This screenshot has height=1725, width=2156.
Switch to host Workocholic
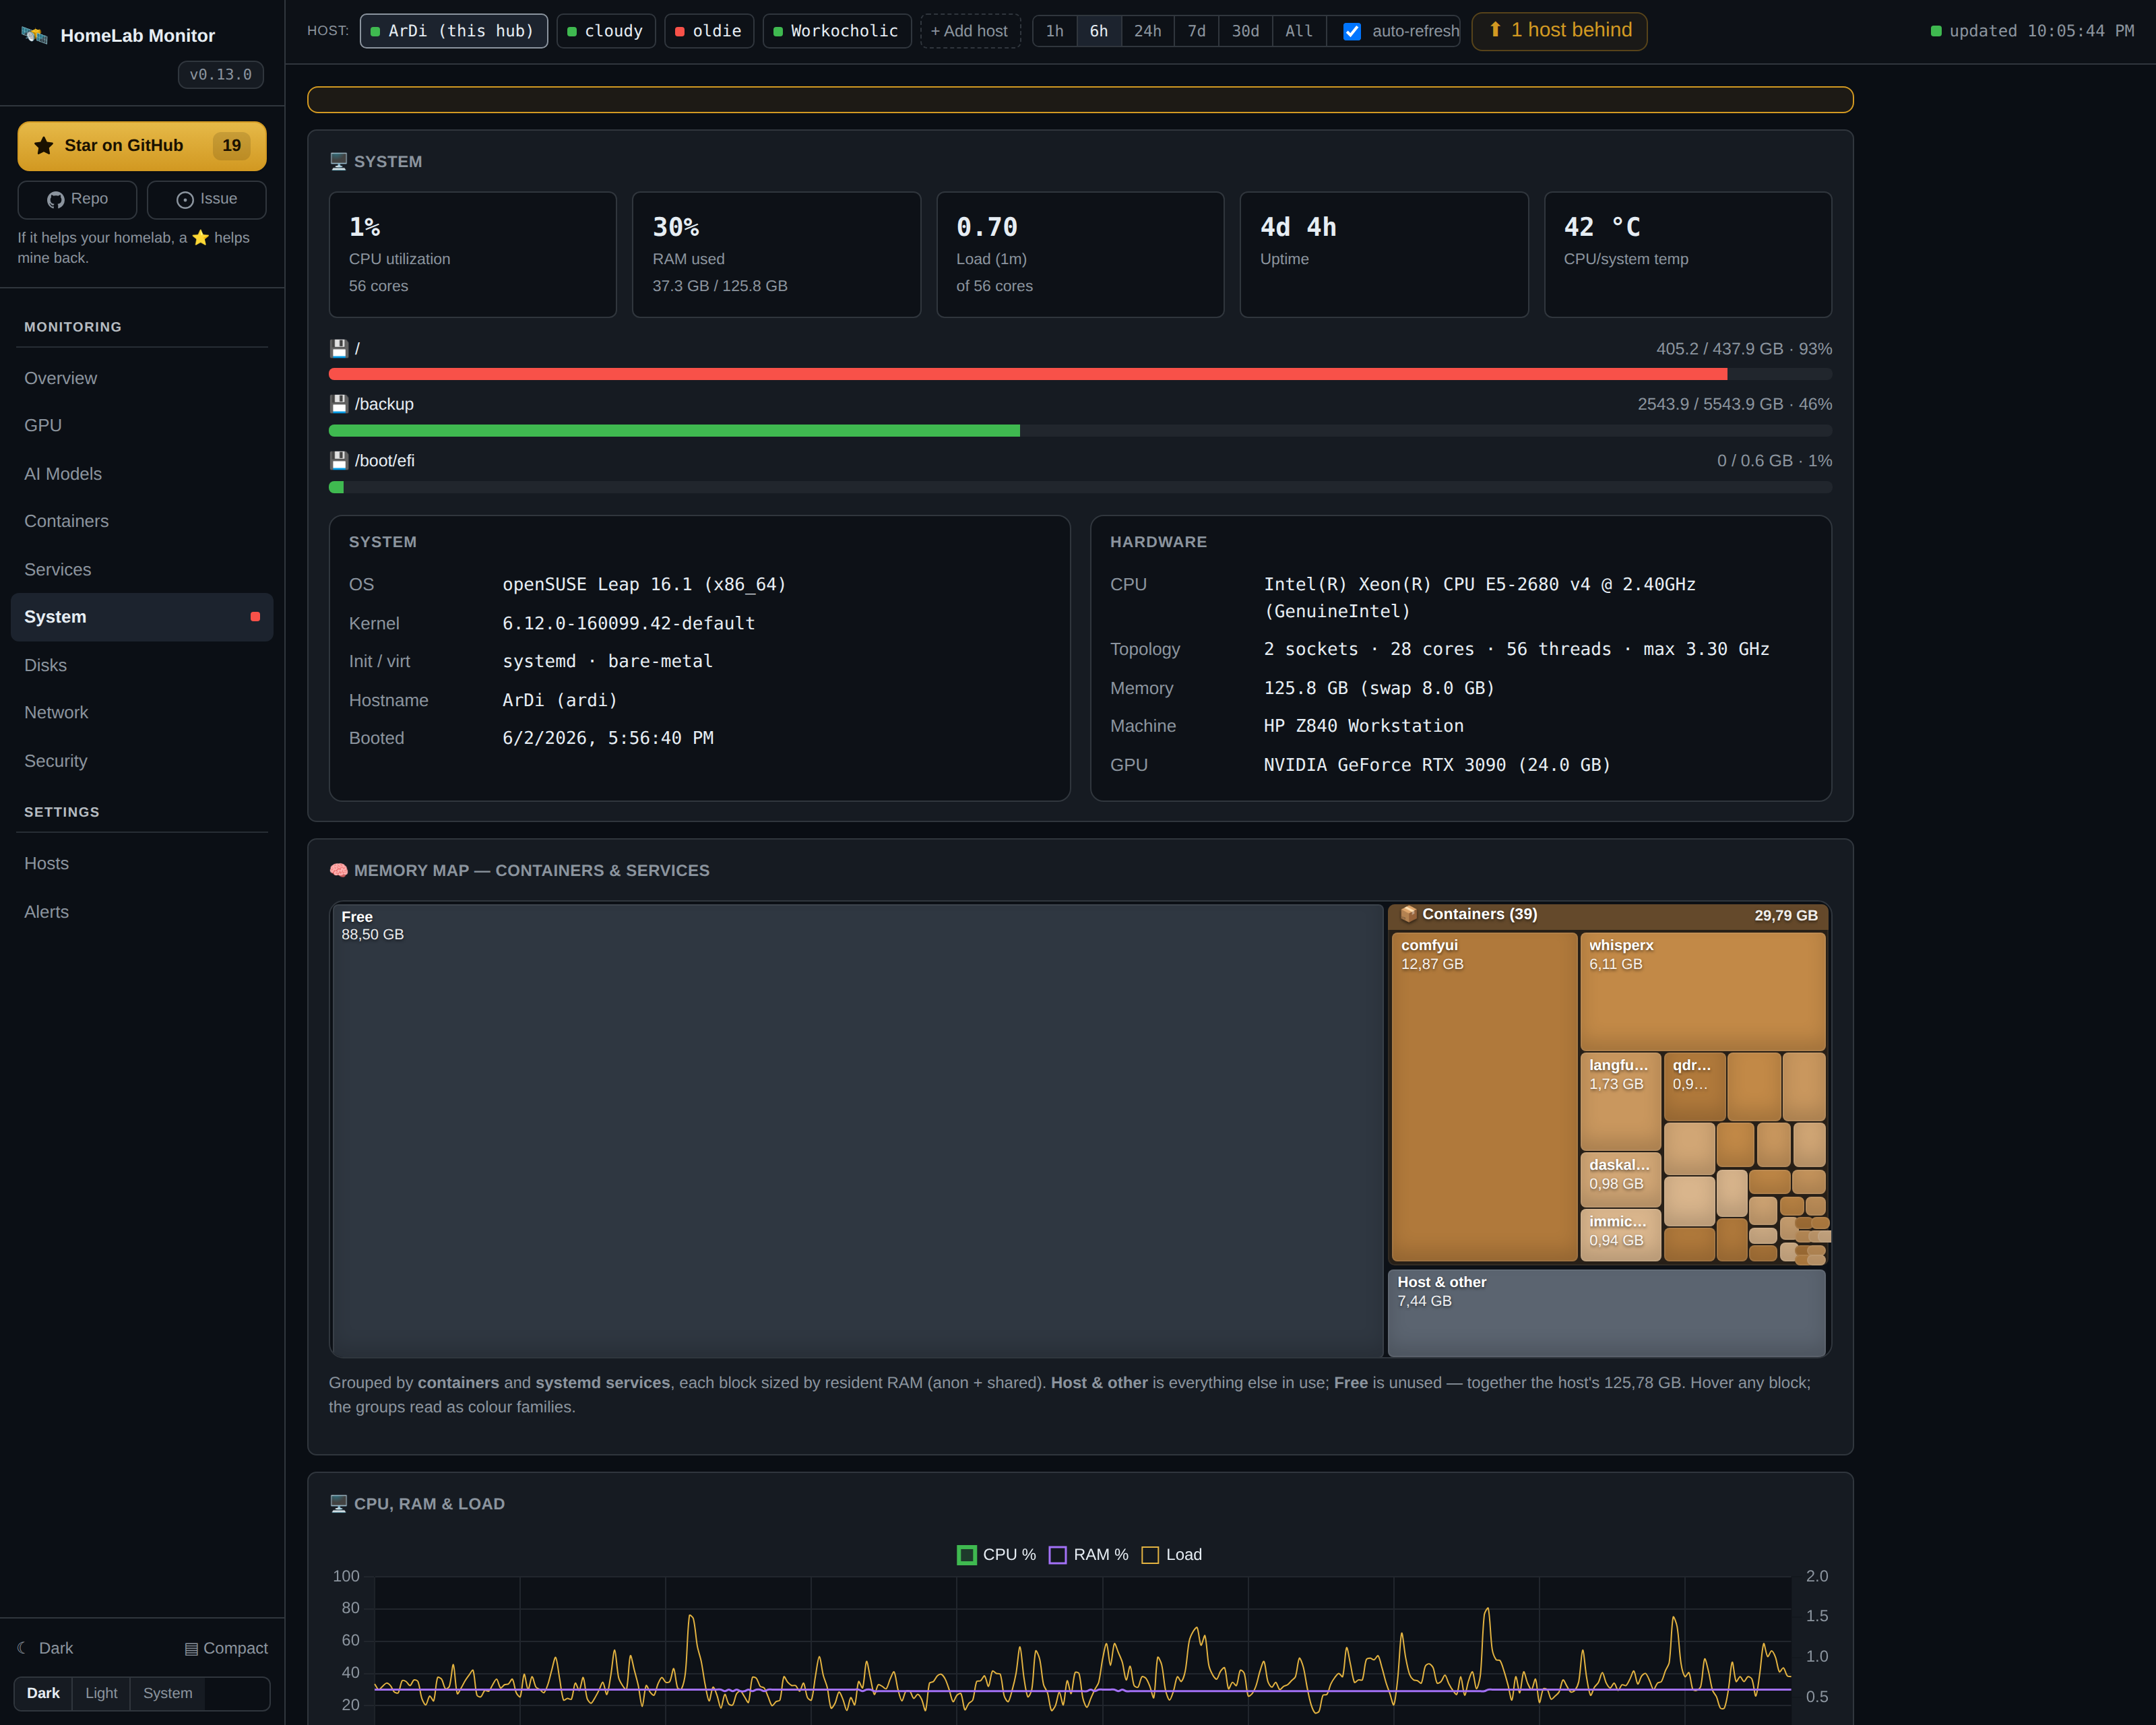837,31
